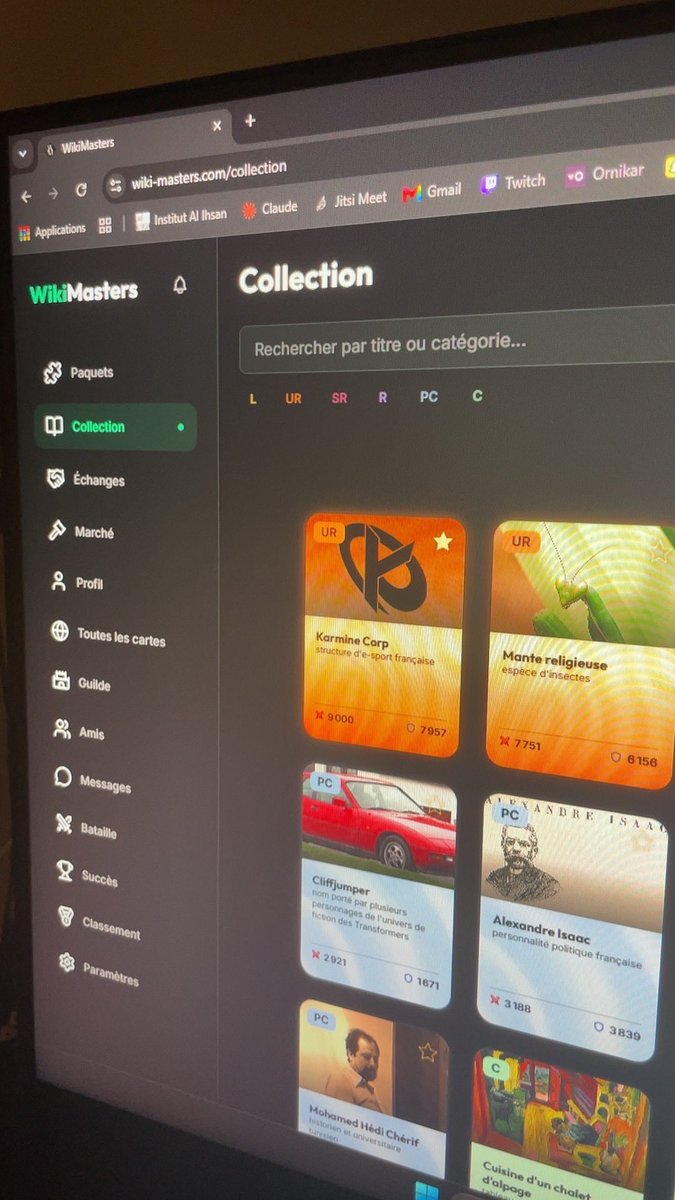Open a new browser tab with plus
675x1200 pixels.
250,120
